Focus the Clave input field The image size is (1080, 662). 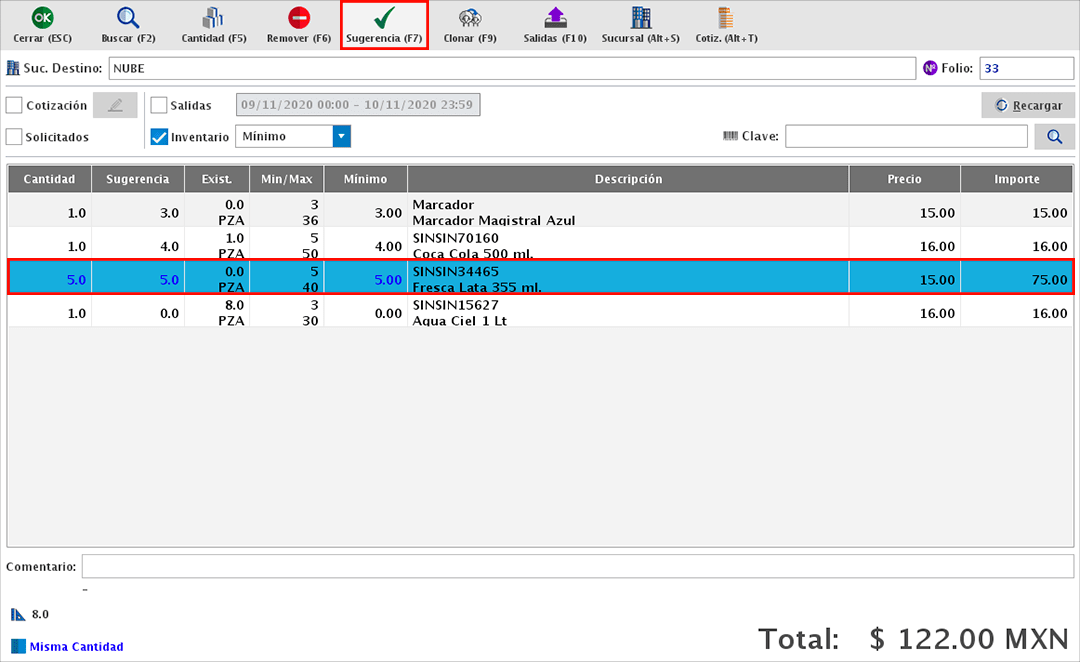click(x=905, y=136)
